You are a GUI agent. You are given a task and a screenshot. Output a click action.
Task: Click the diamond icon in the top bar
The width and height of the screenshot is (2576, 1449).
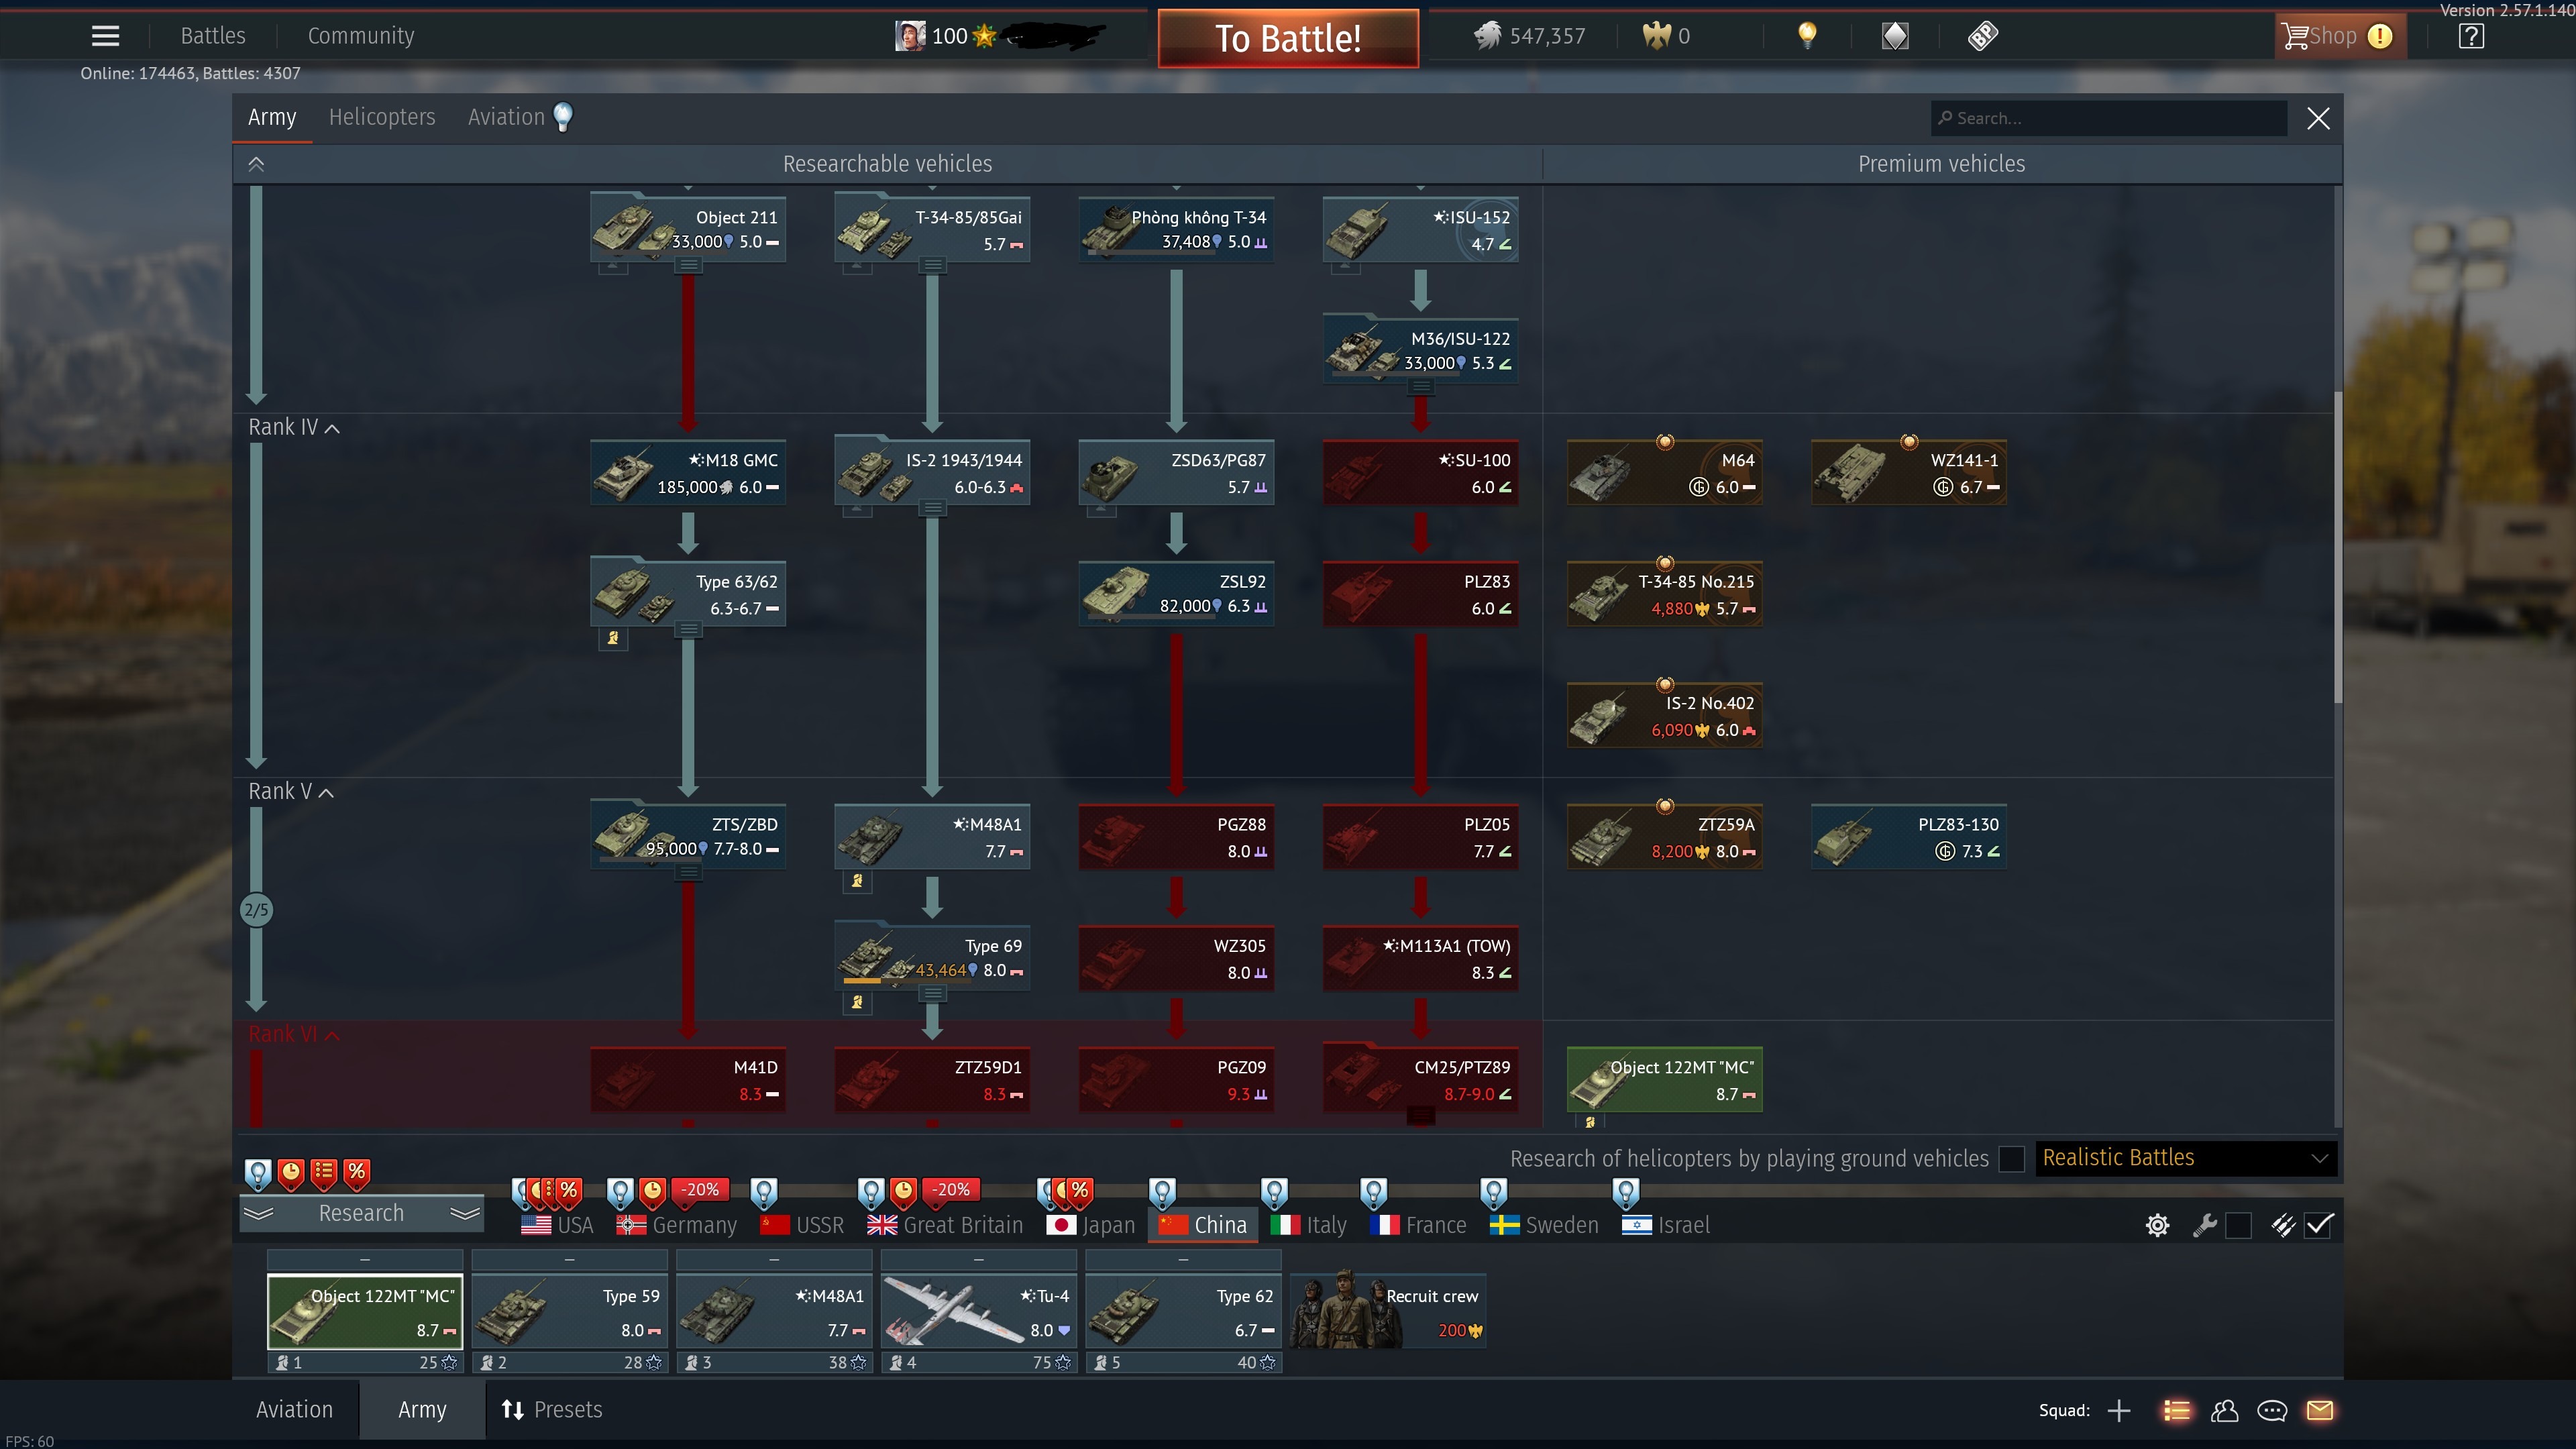1895,36
